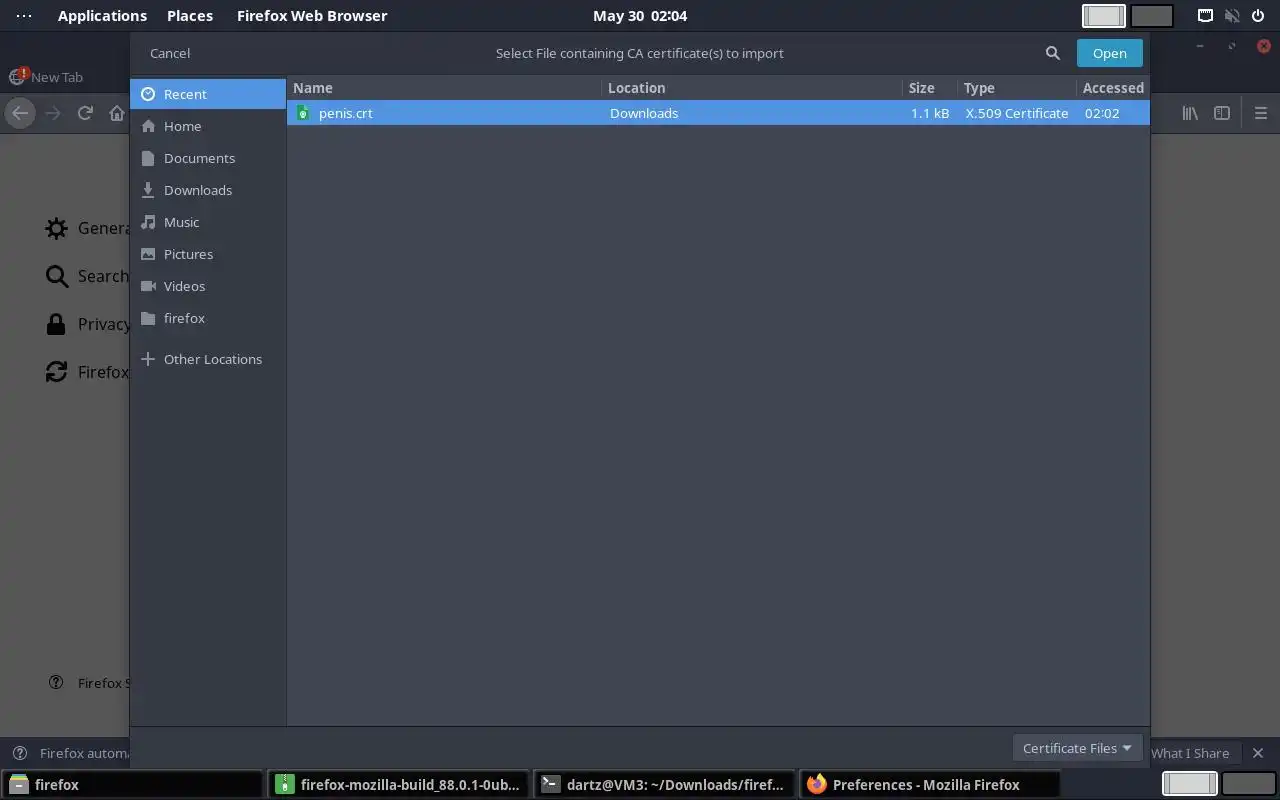1280x800 pixels.
Task: Close the notification bar with X
Action: pyautogui.click(x=1258, y=753)
